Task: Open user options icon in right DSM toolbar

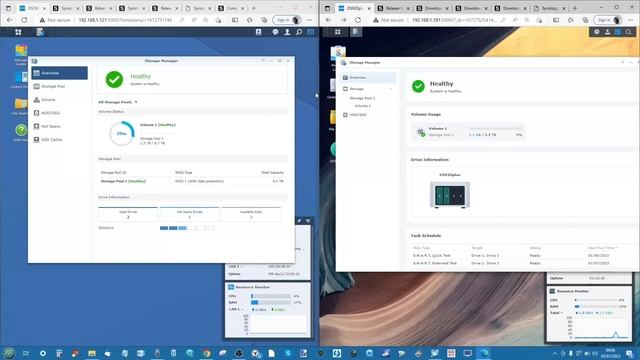Action: click(x=607, y=32)
